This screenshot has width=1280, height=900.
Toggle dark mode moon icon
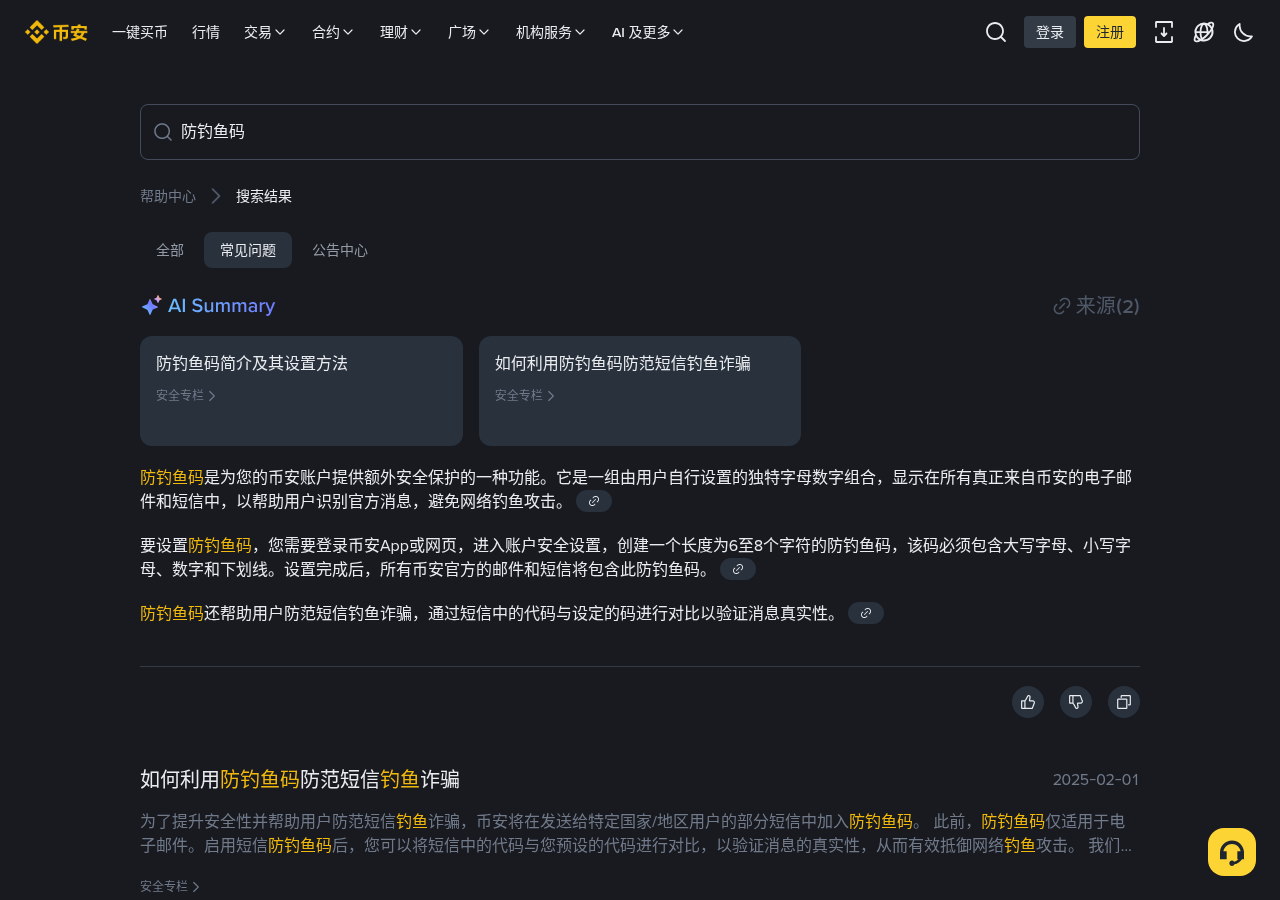point(1244,32)
